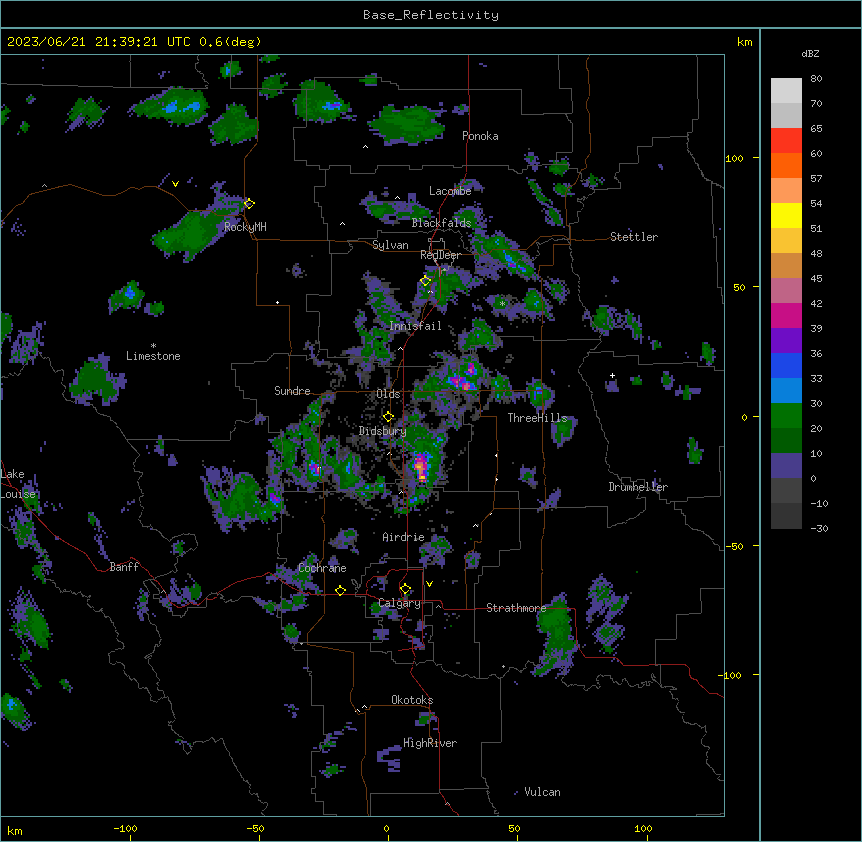The width and height of the screenshot is (862, 842).
Task: Click the white plus marker near Drumheller region
Action: tap(612, 375)
